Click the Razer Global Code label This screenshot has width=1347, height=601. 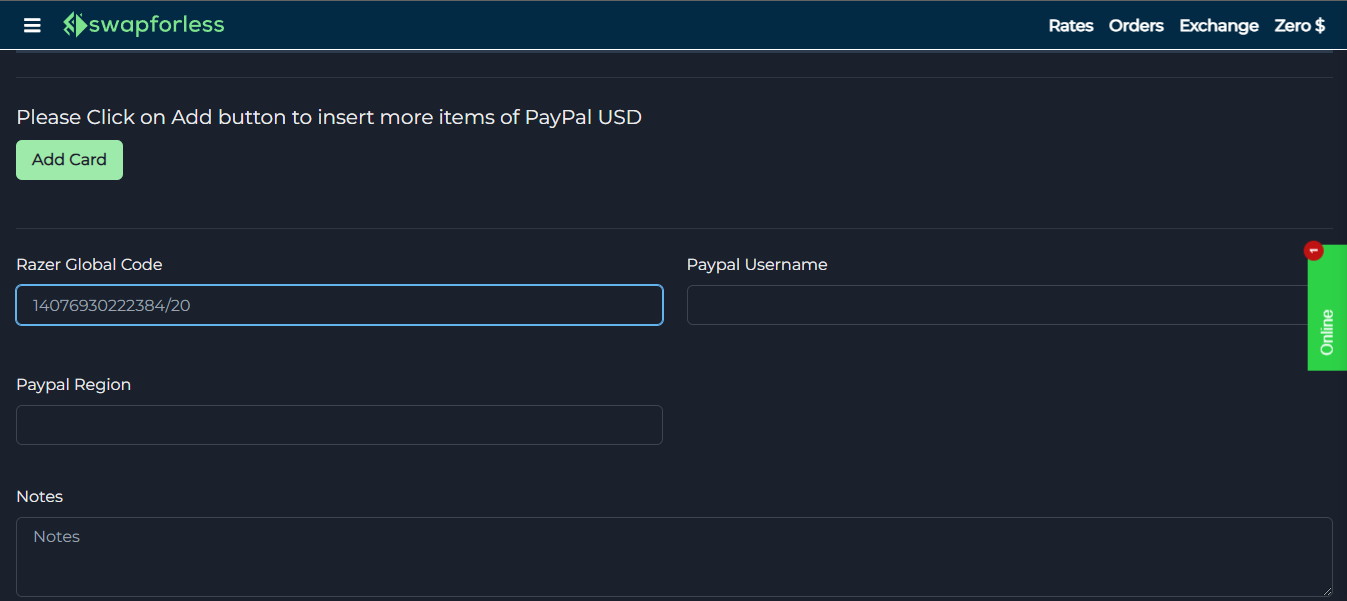click(89, 265)
